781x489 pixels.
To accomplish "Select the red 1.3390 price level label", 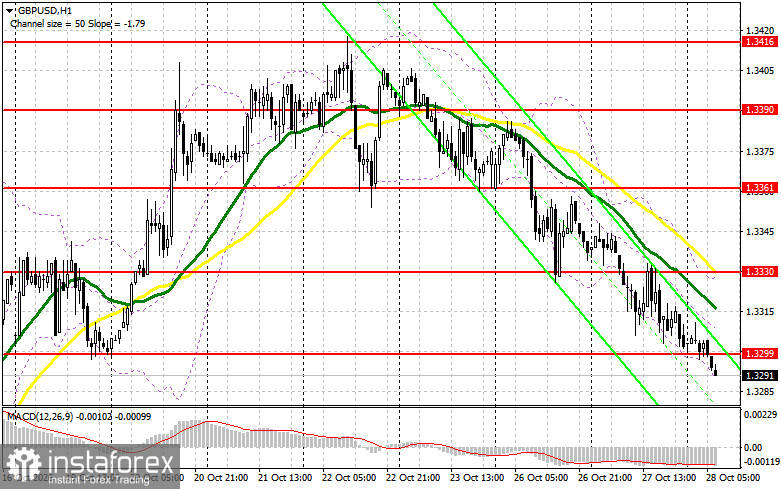I will pyautogui.click(x=759, y=110).
